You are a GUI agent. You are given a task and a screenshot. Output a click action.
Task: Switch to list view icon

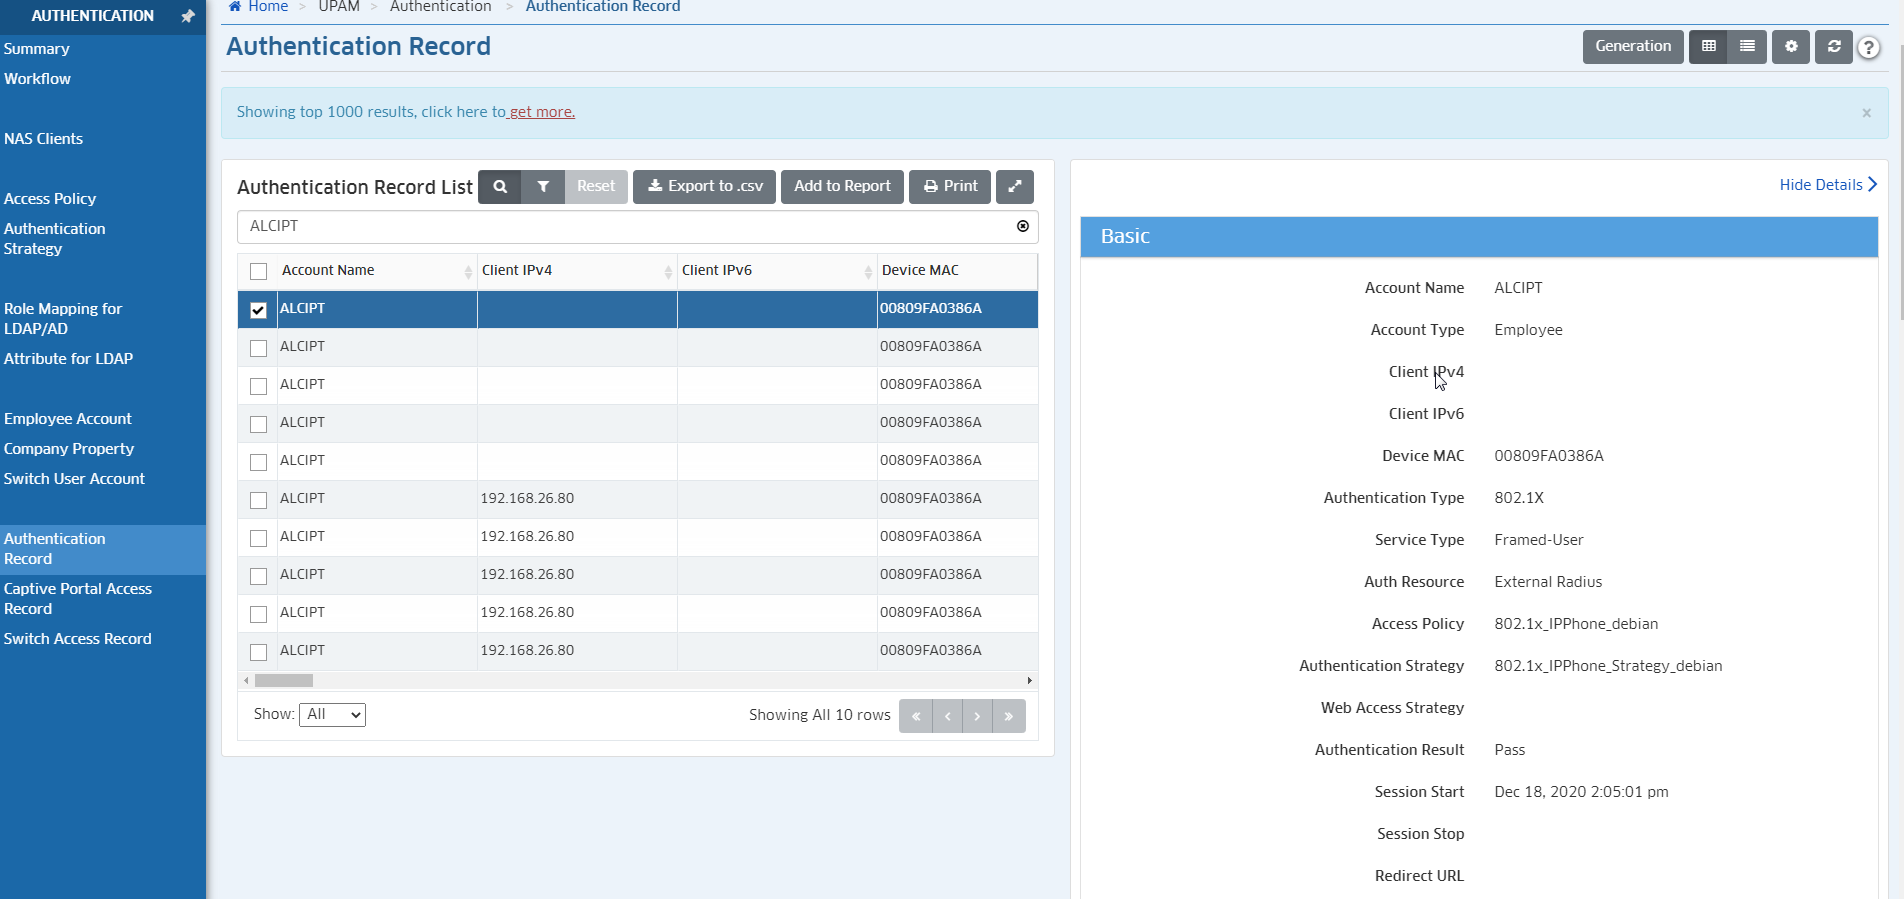point(1747,47)
